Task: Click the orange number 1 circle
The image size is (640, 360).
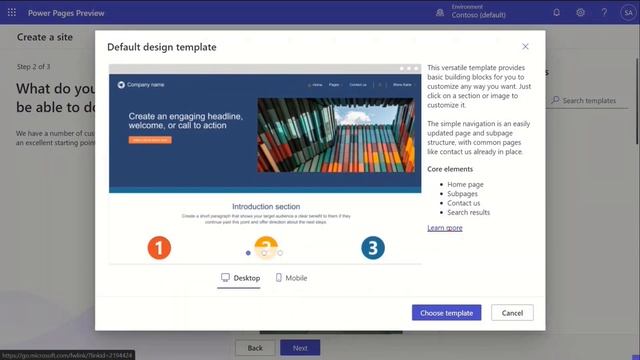Action: [159, 248]
